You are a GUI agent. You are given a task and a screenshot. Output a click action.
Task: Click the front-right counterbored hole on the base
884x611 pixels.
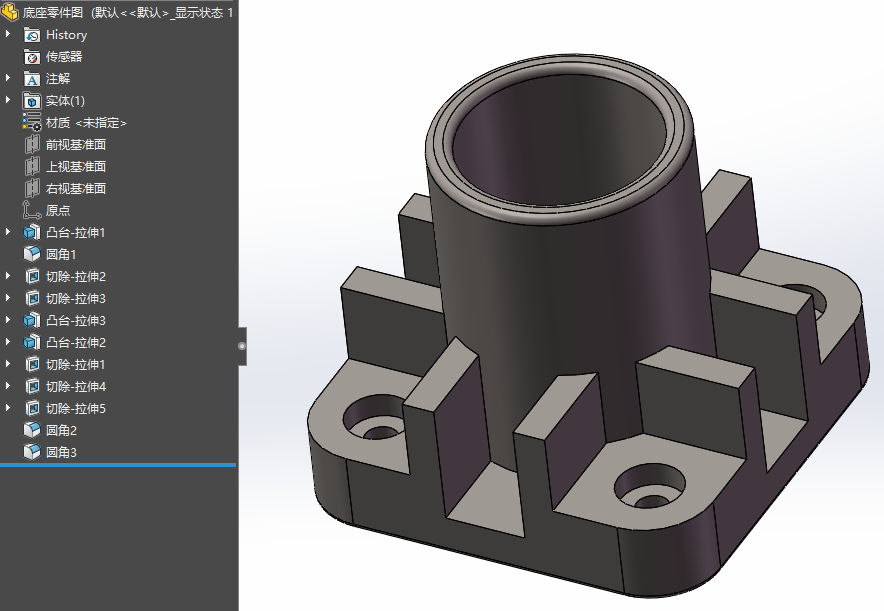pyautogui.click(x=649, y=486)
